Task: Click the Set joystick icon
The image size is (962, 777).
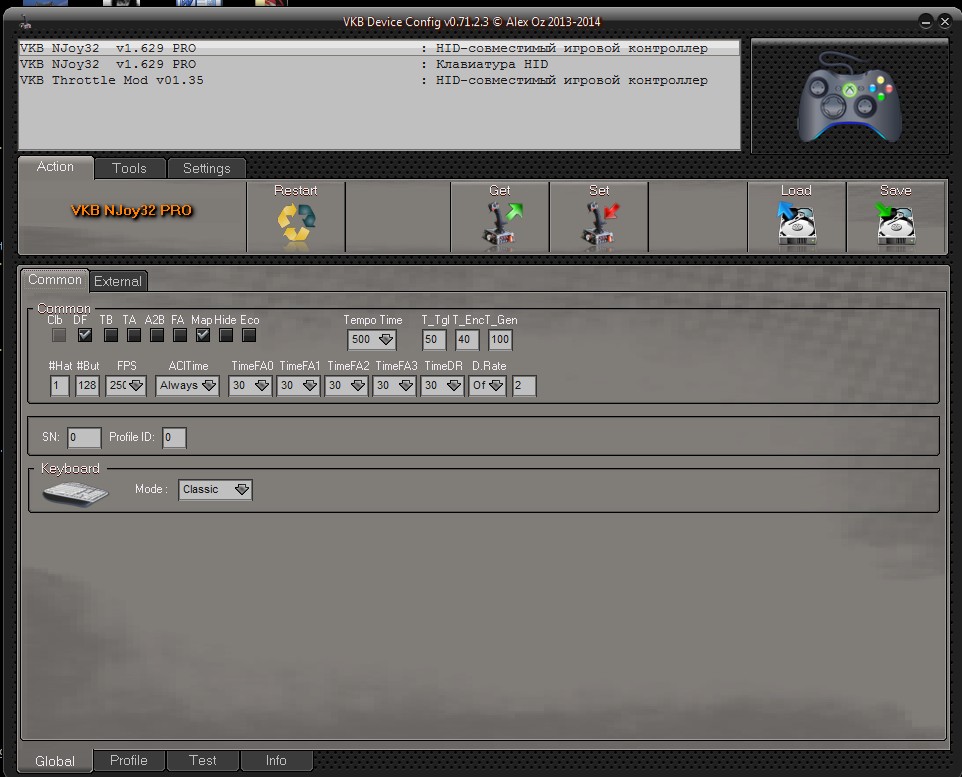Action: pos(601,224)
